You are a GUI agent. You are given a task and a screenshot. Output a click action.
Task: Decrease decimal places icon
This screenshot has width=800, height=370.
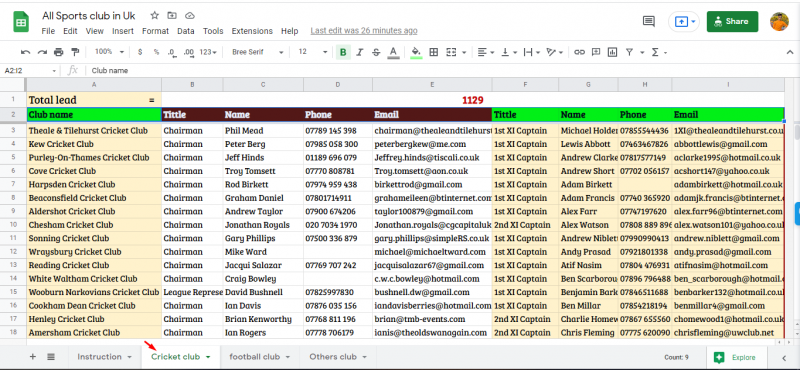[172, 52]
